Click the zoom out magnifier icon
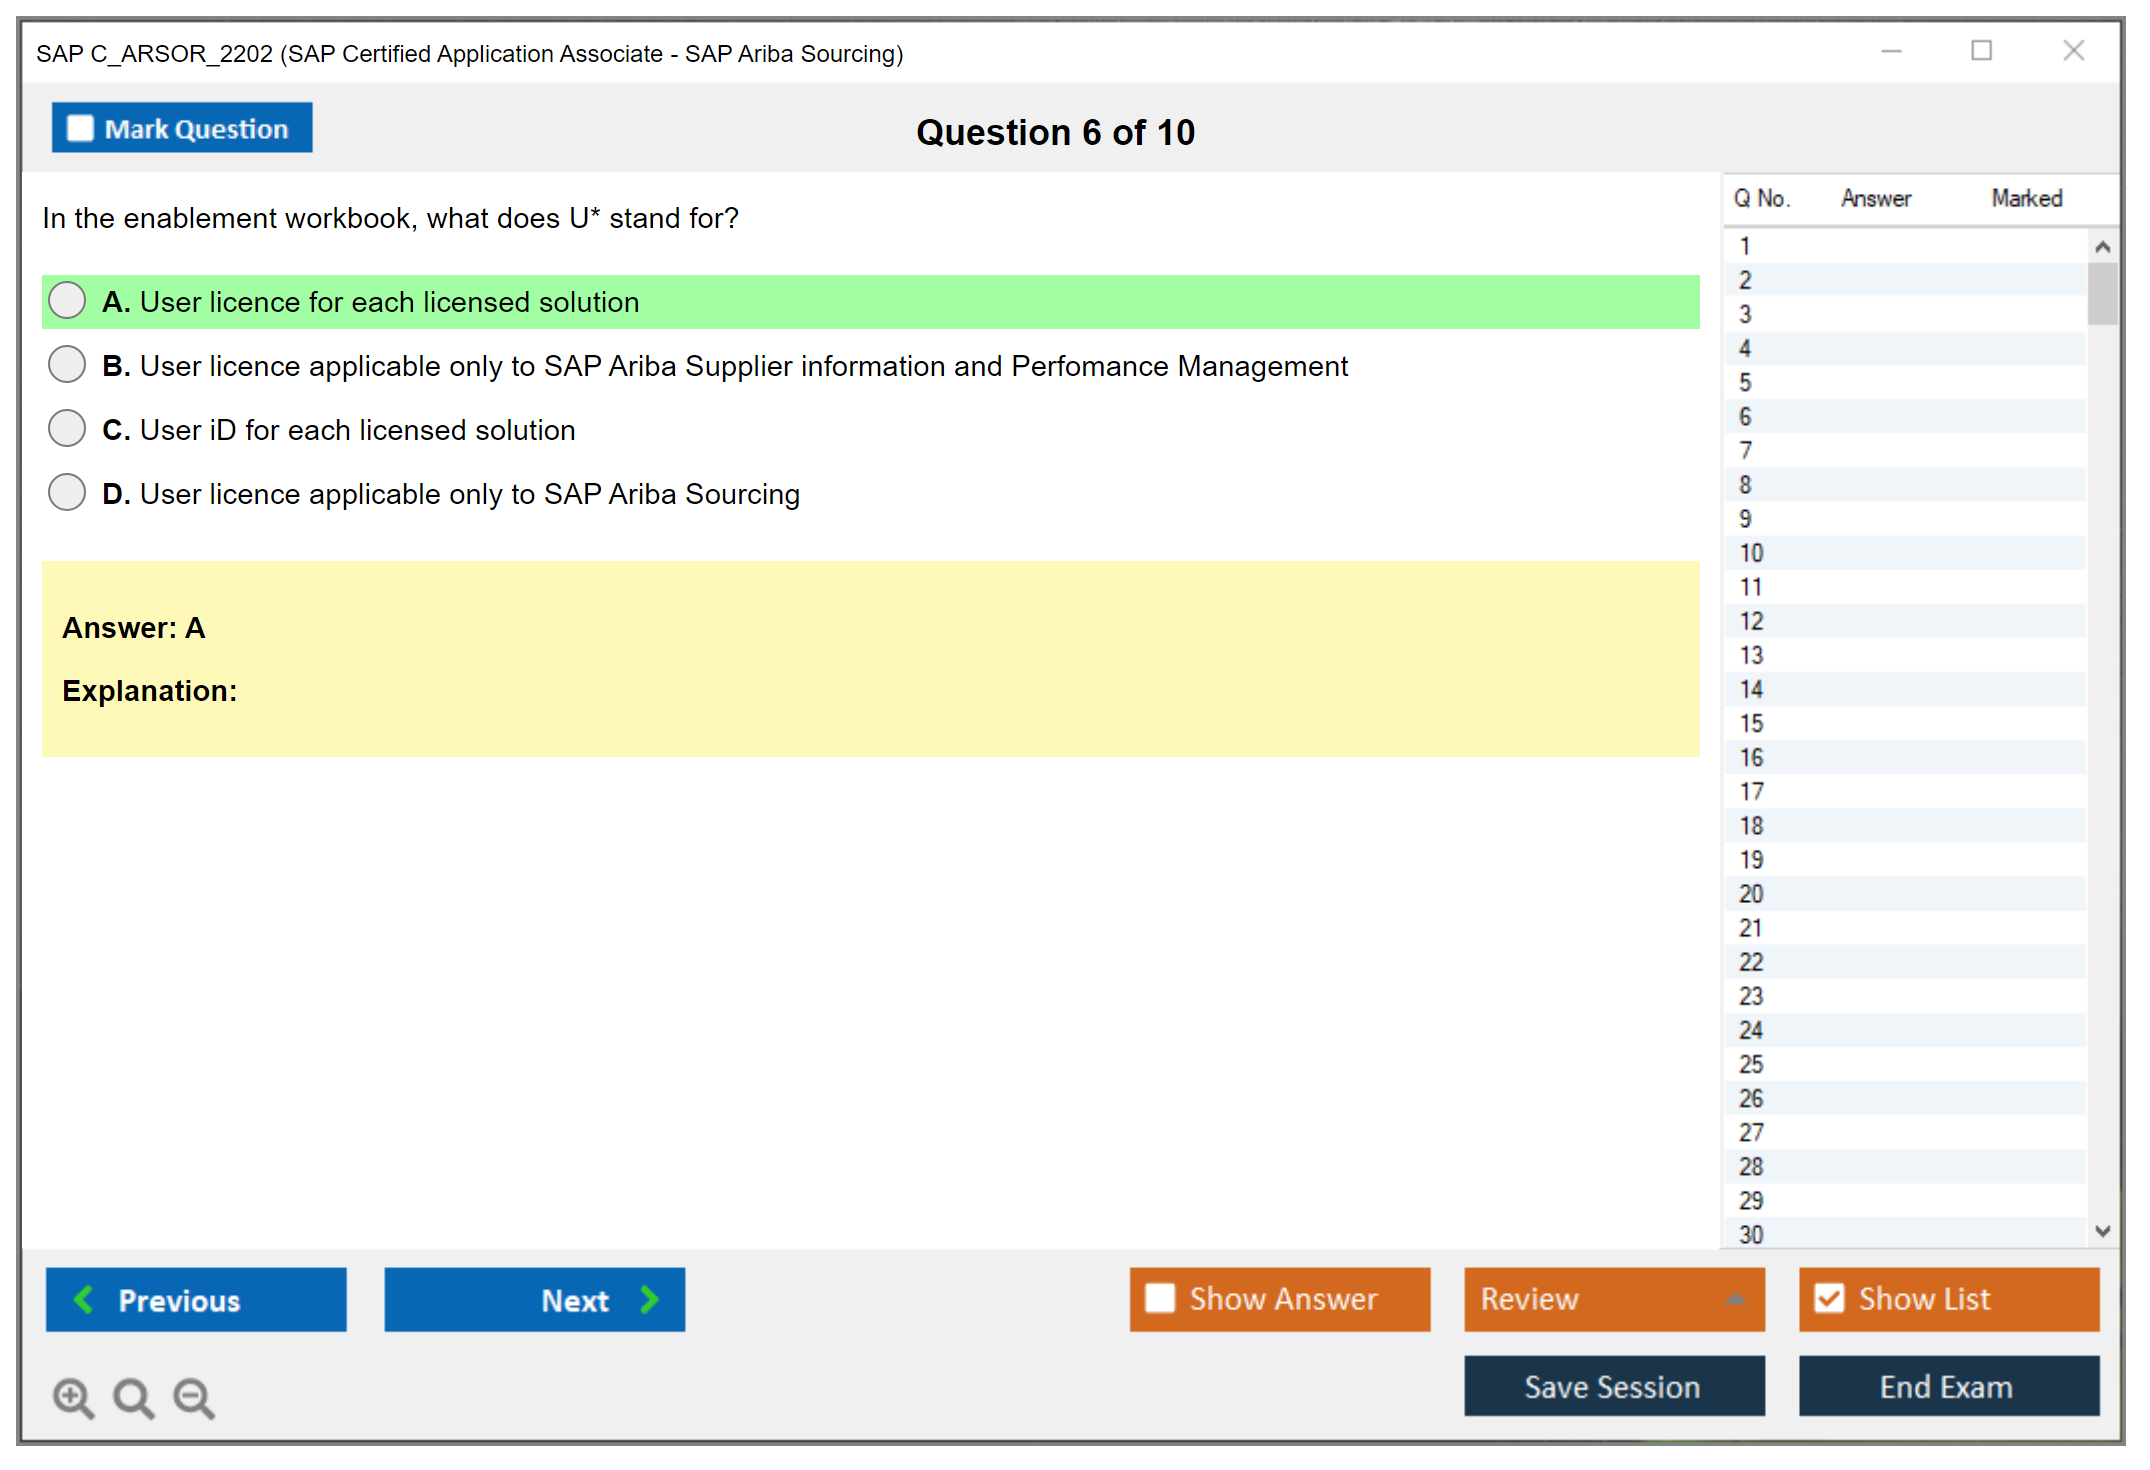The image size is (2150, 1470). (x=194, y=1397)
